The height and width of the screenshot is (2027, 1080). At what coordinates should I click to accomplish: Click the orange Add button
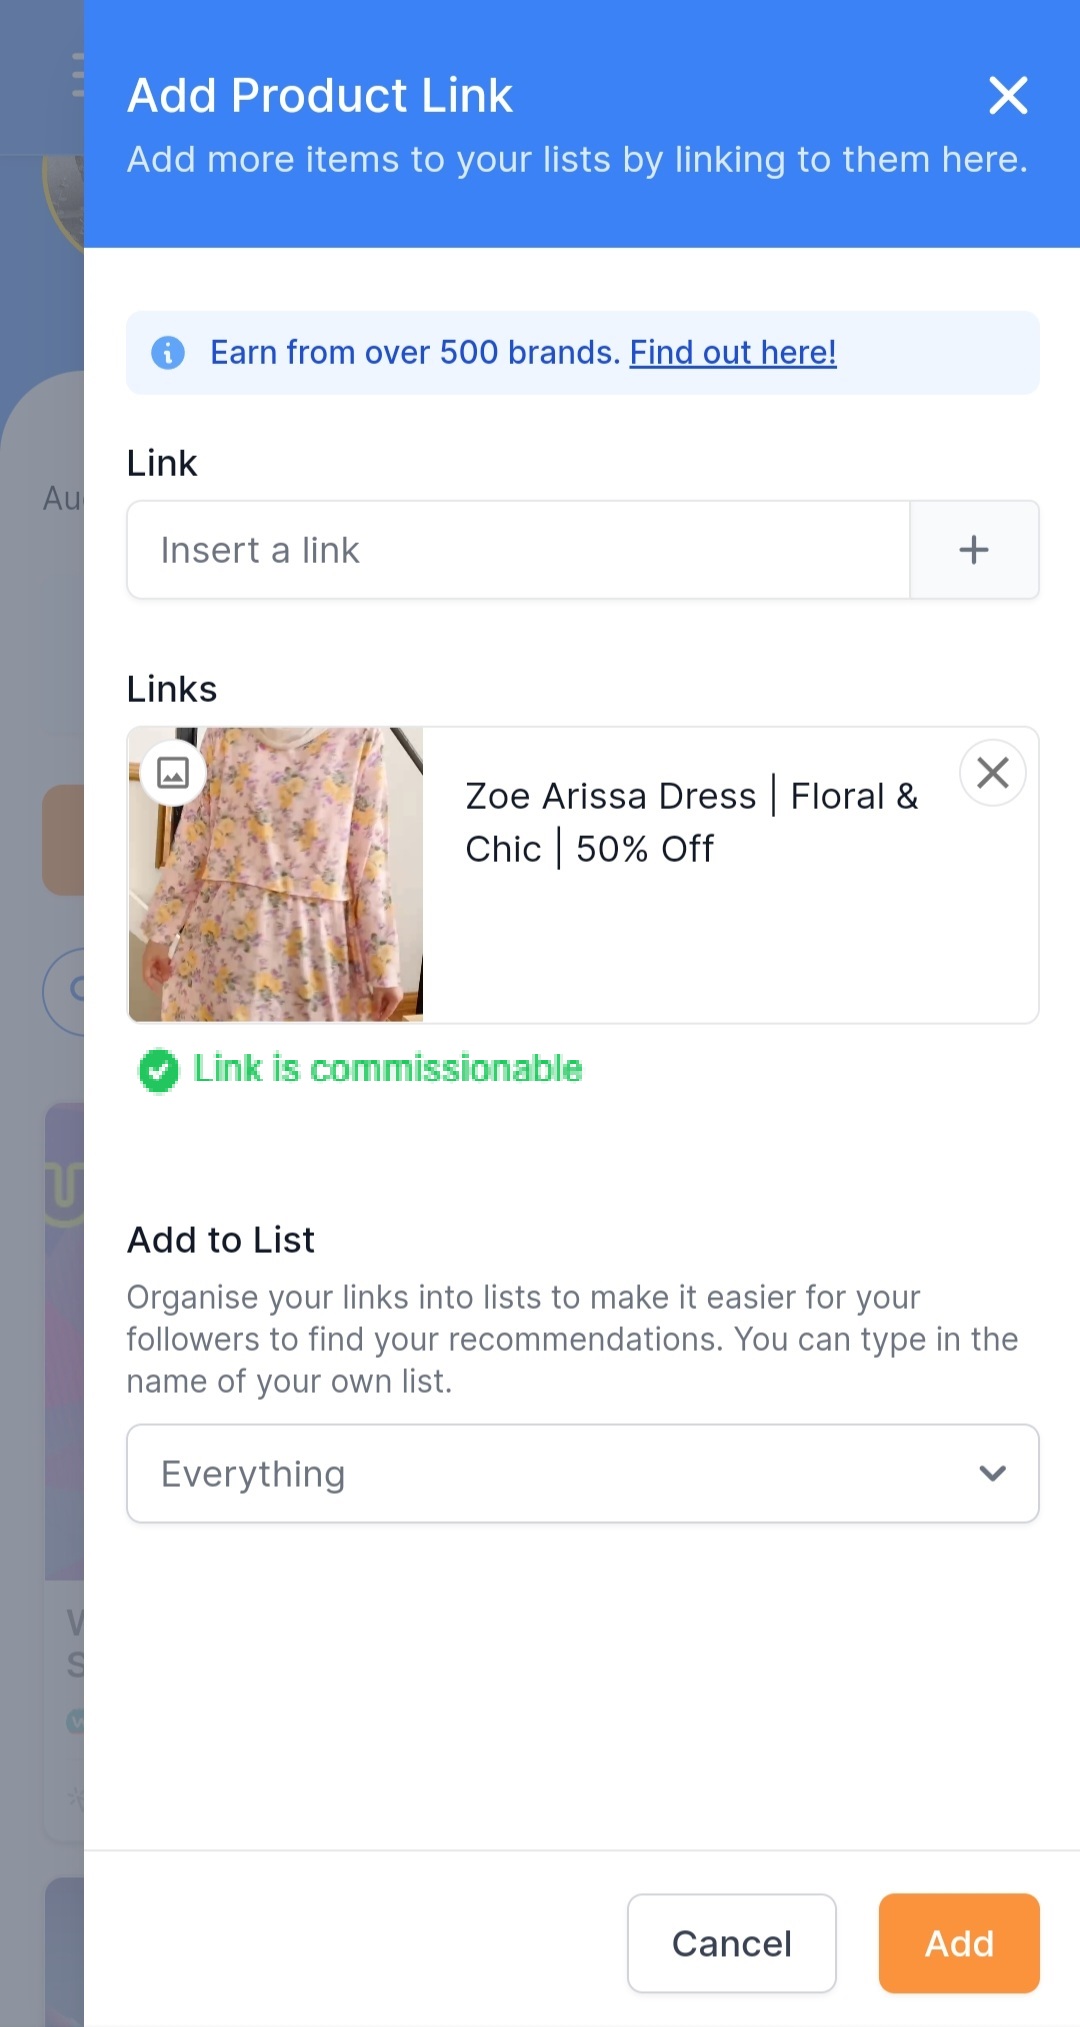959,1943
